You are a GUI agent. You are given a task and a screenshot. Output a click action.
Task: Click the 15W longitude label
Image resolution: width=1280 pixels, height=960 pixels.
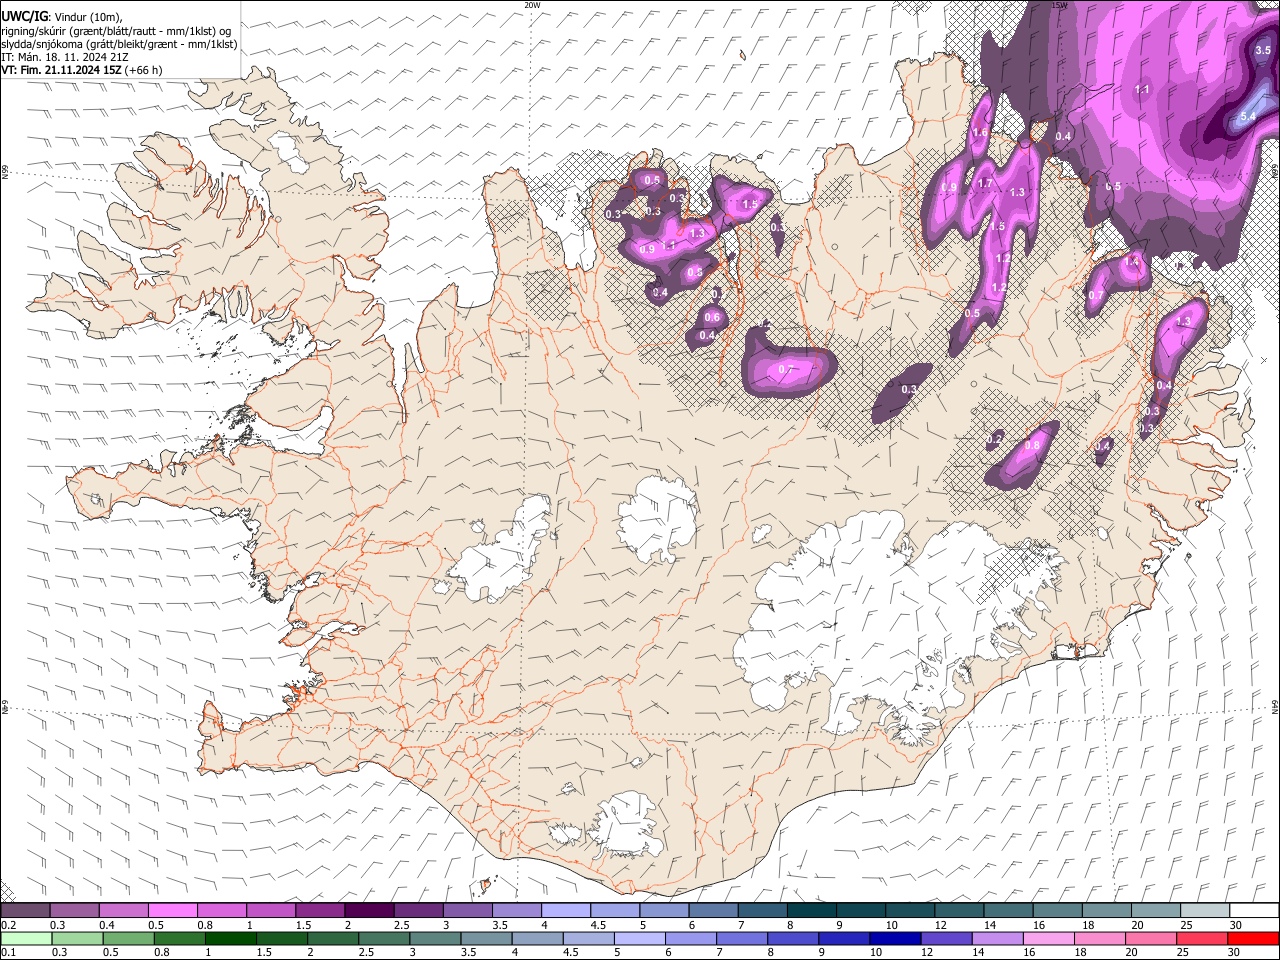click(1059, 5)
